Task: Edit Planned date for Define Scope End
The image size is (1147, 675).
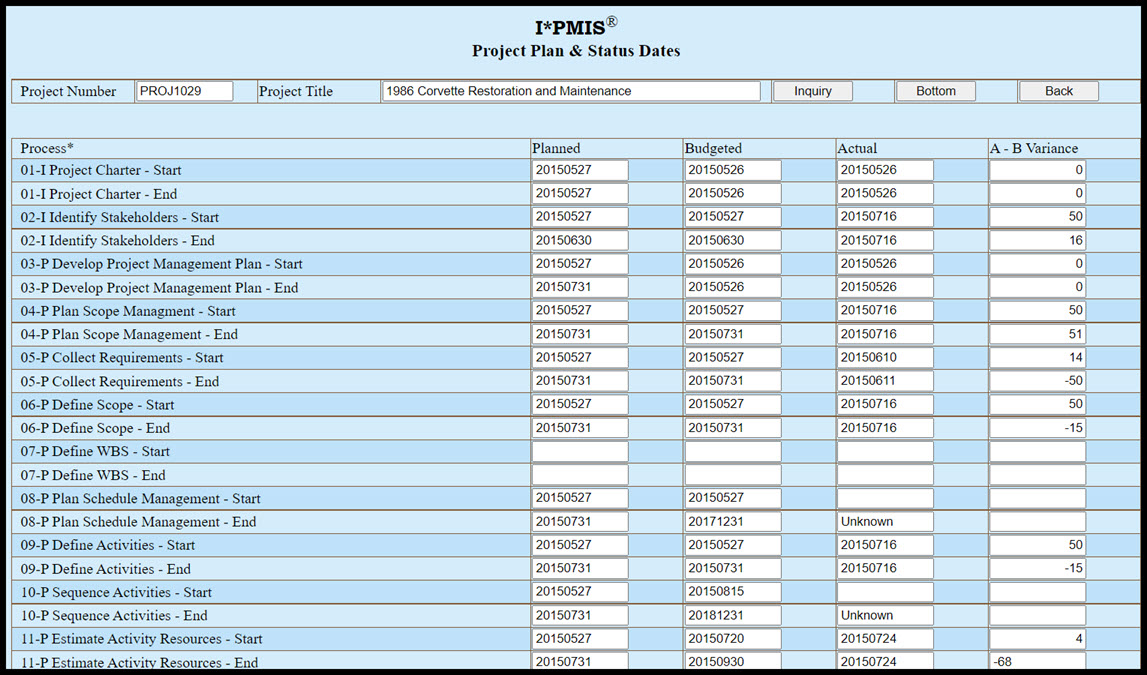Action: pyautogui.click(x=580, y=428)
